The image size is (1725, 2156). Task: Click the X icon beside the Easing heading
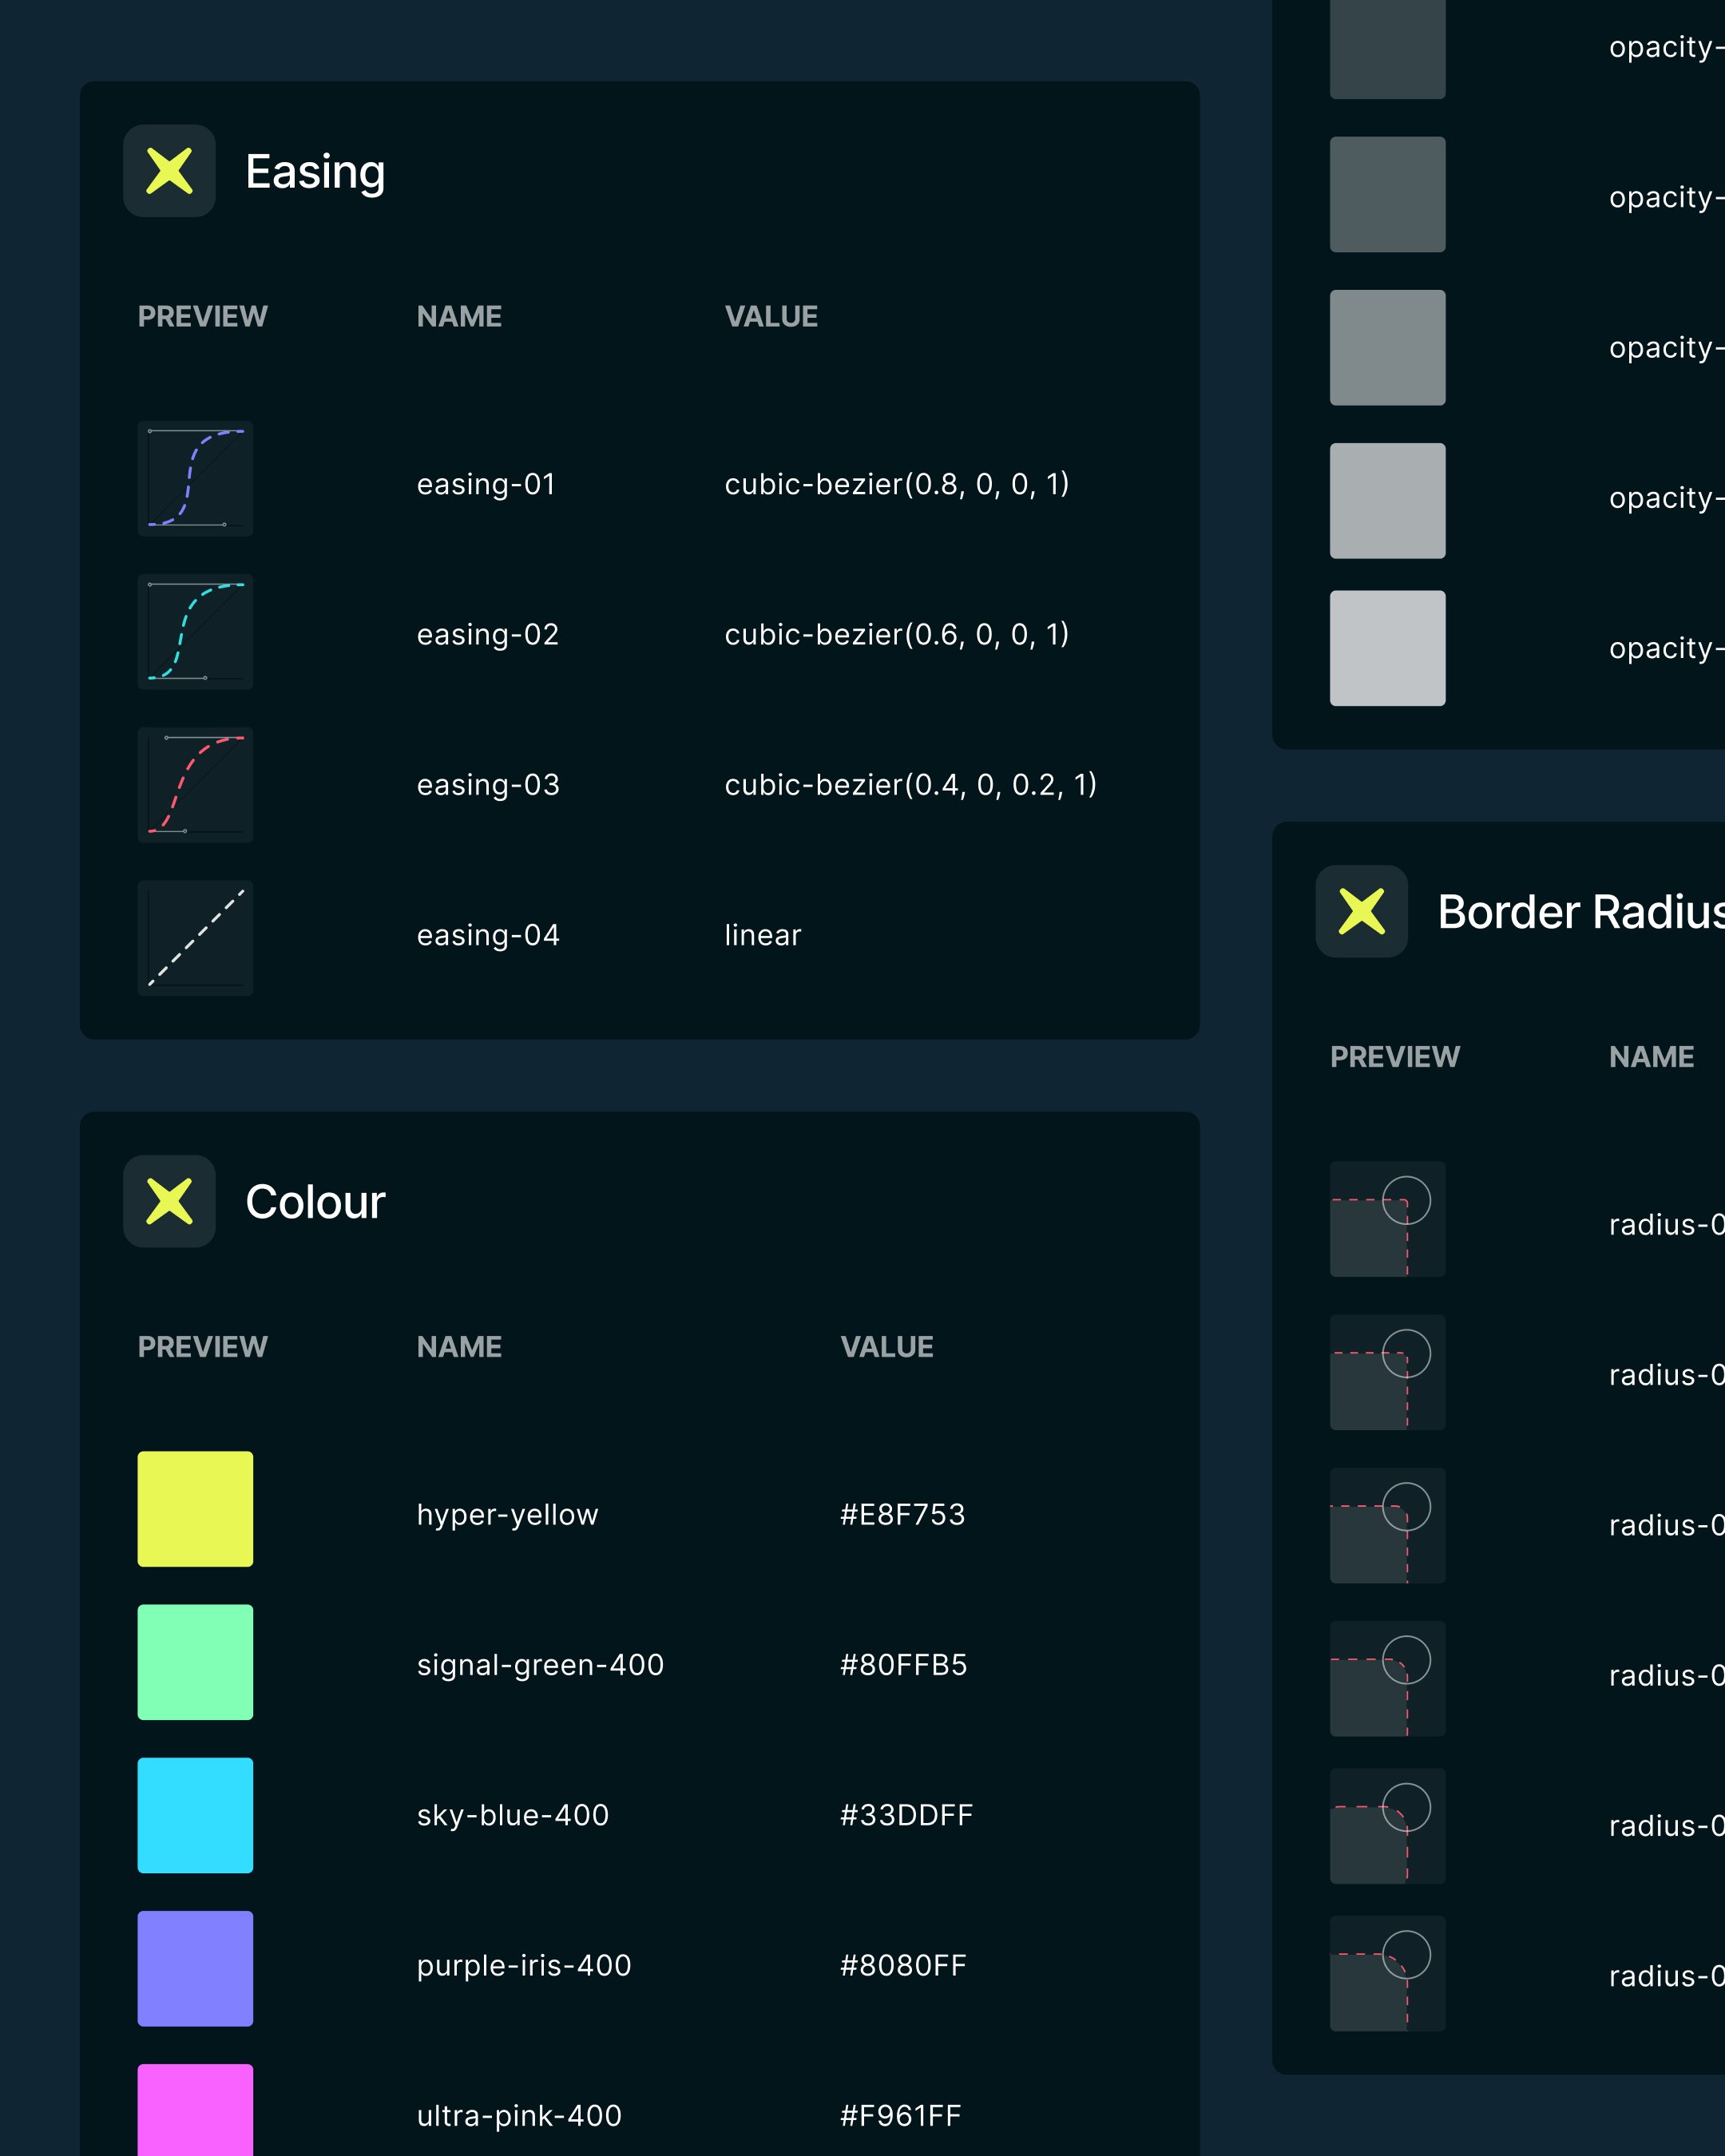coord(169,171)
